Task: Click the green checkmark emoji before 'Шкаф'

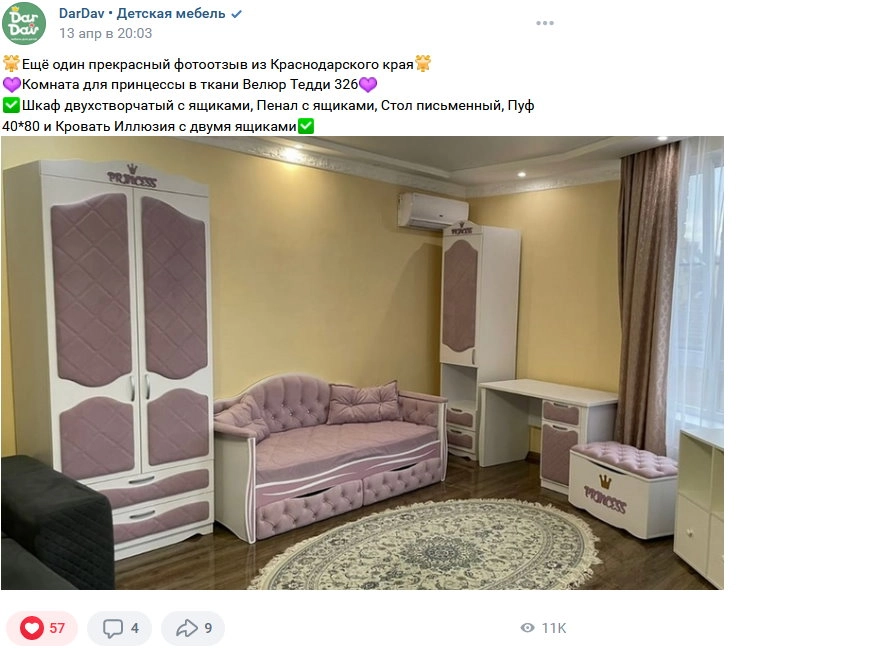Action: (x=11, y=105)
